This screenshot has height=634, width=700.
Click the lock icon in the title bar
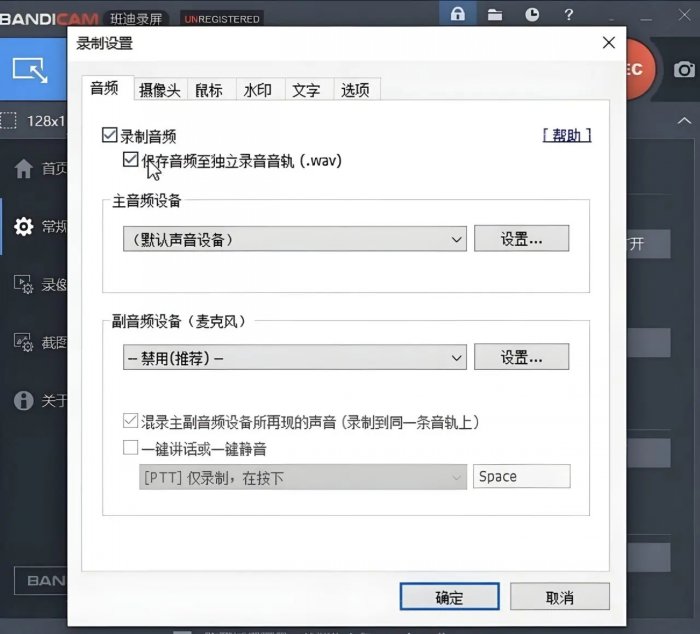[x=458, y=14]
